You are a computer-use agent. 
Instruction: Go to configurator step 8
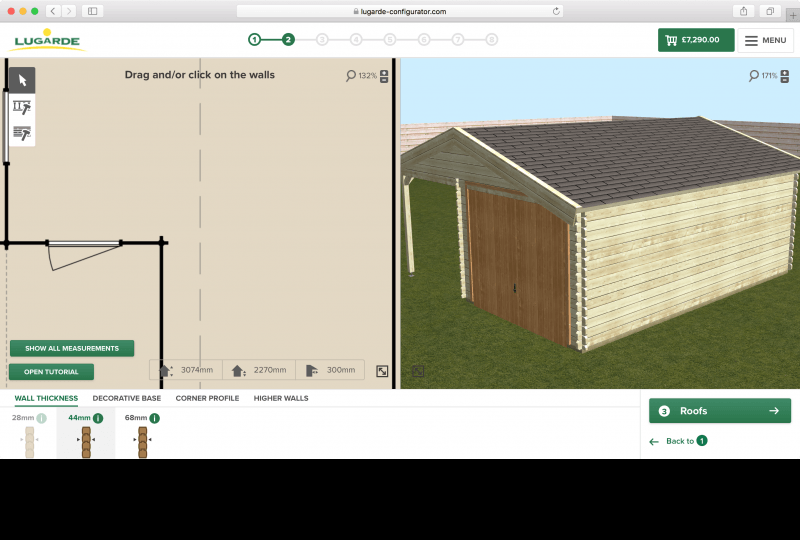point(492,39)
